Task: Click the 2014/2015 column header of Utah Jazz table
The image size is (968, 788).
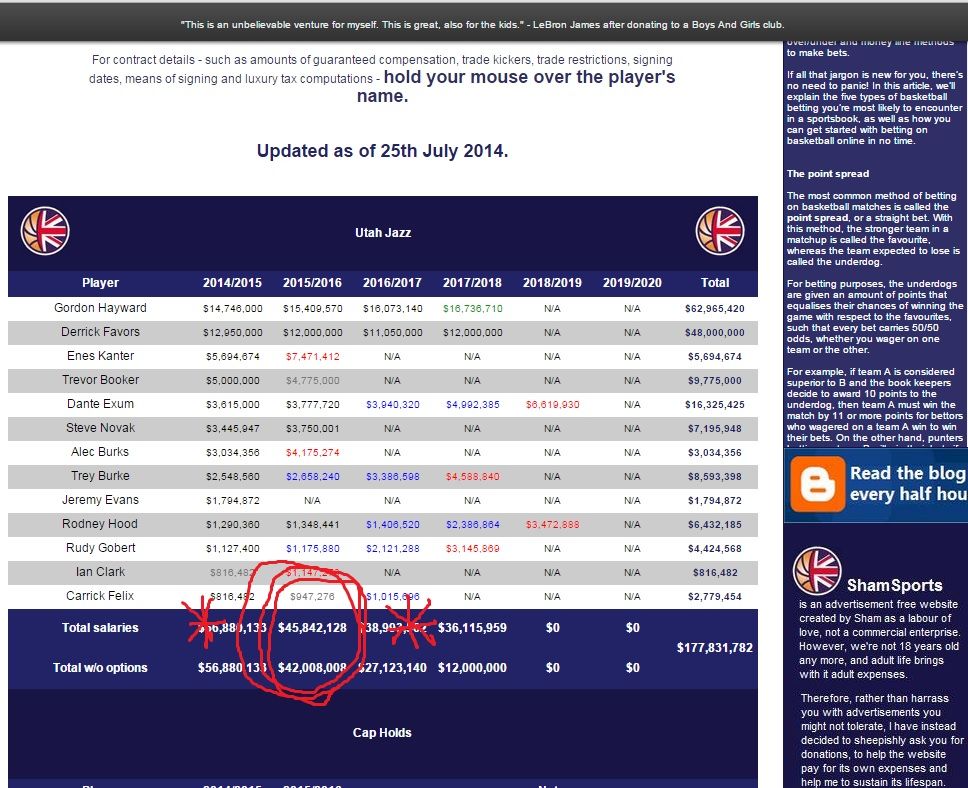Action: pos(232,283)
